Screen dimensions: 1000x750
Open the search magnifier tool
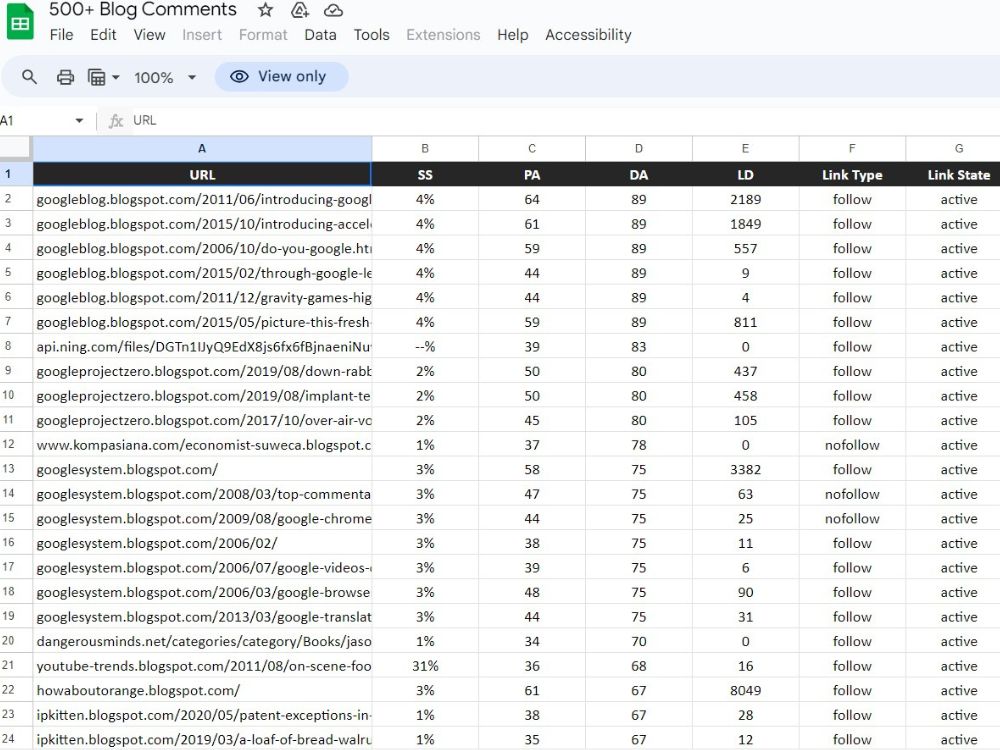point(29,77)
